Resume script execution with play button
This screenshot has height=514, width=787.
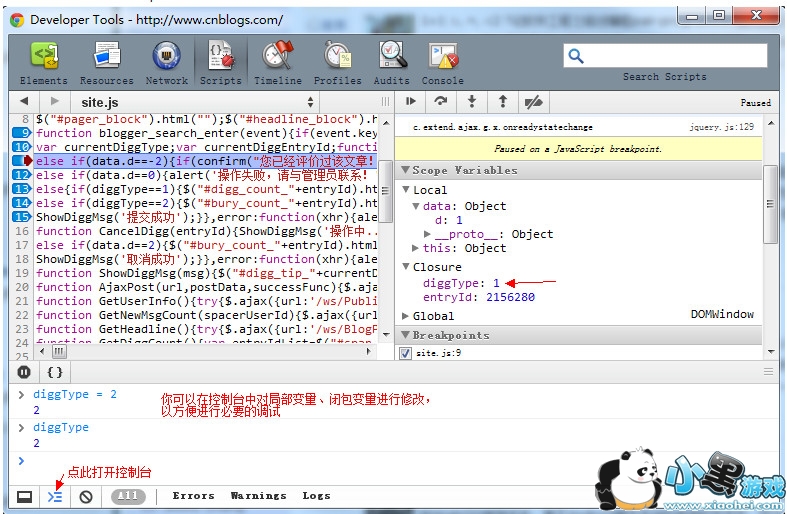coord(409,102)
